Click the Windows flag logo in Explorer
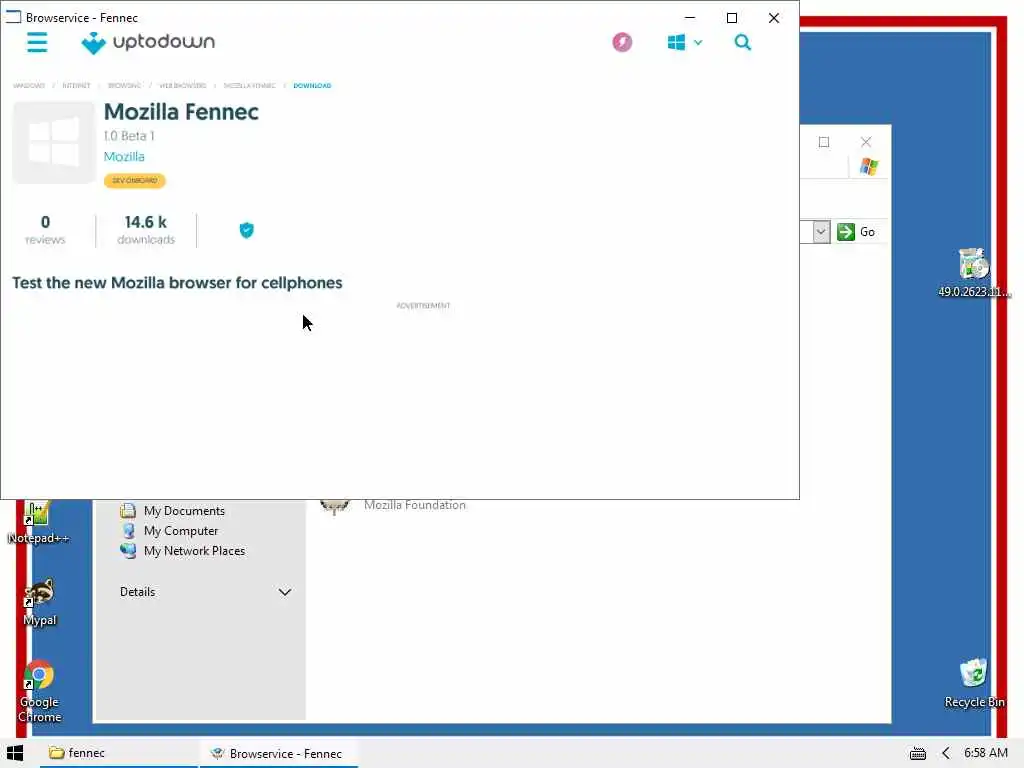Viewport: 1024px width, 768px height. 869,167
